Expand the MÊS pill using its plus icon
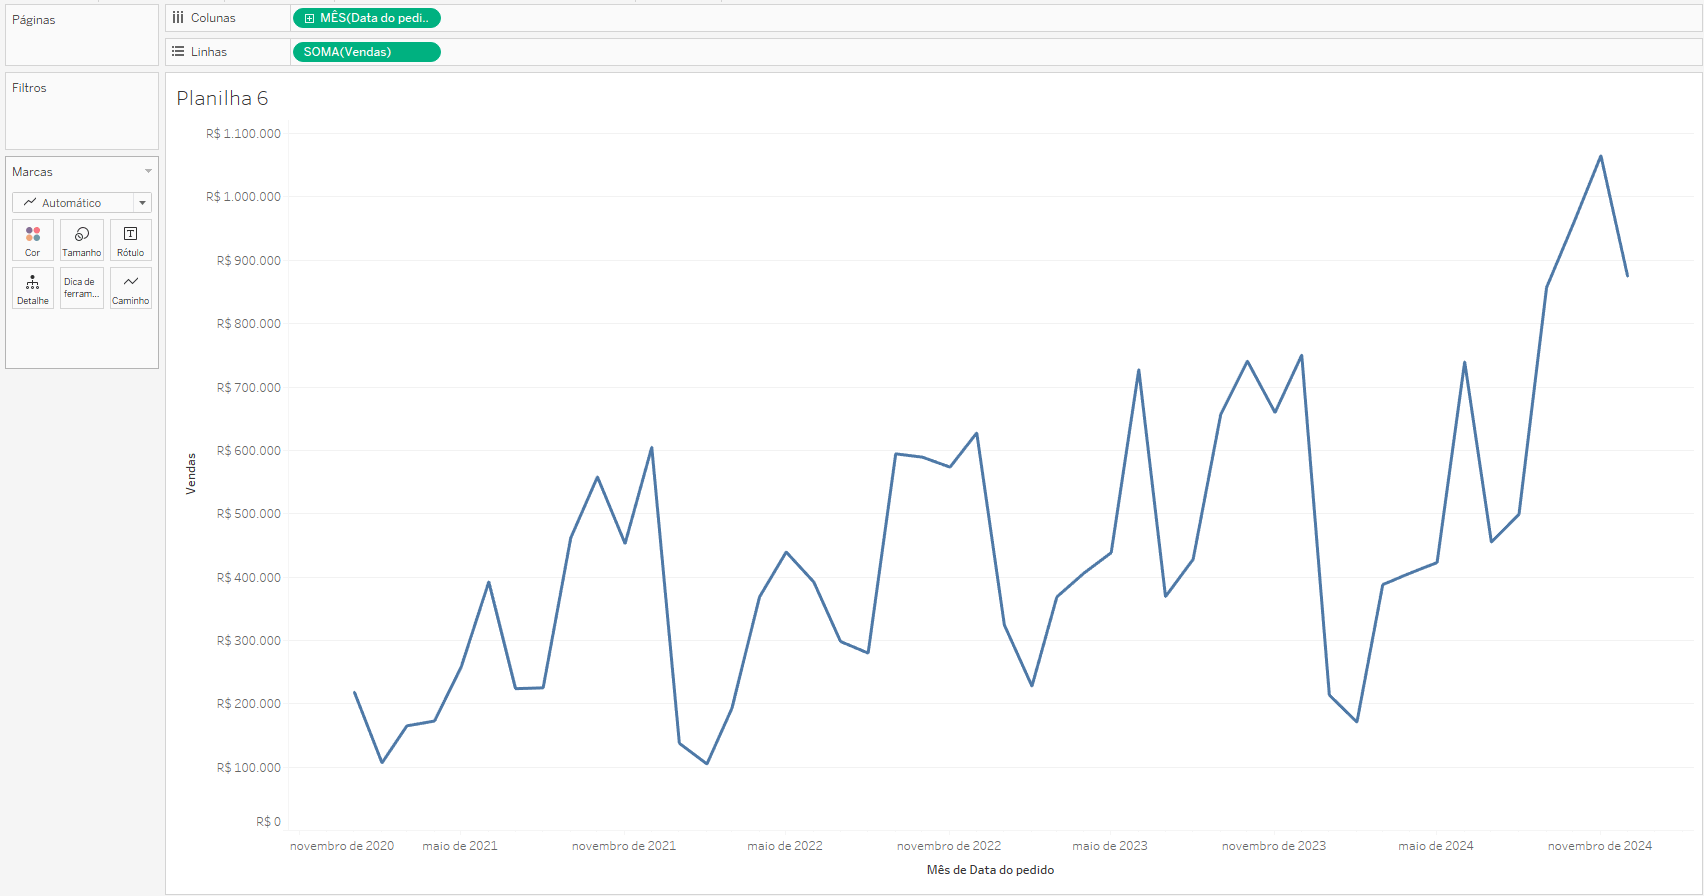Image resolution: width=1704 pixels, height=896 pixels. (309, 18)
